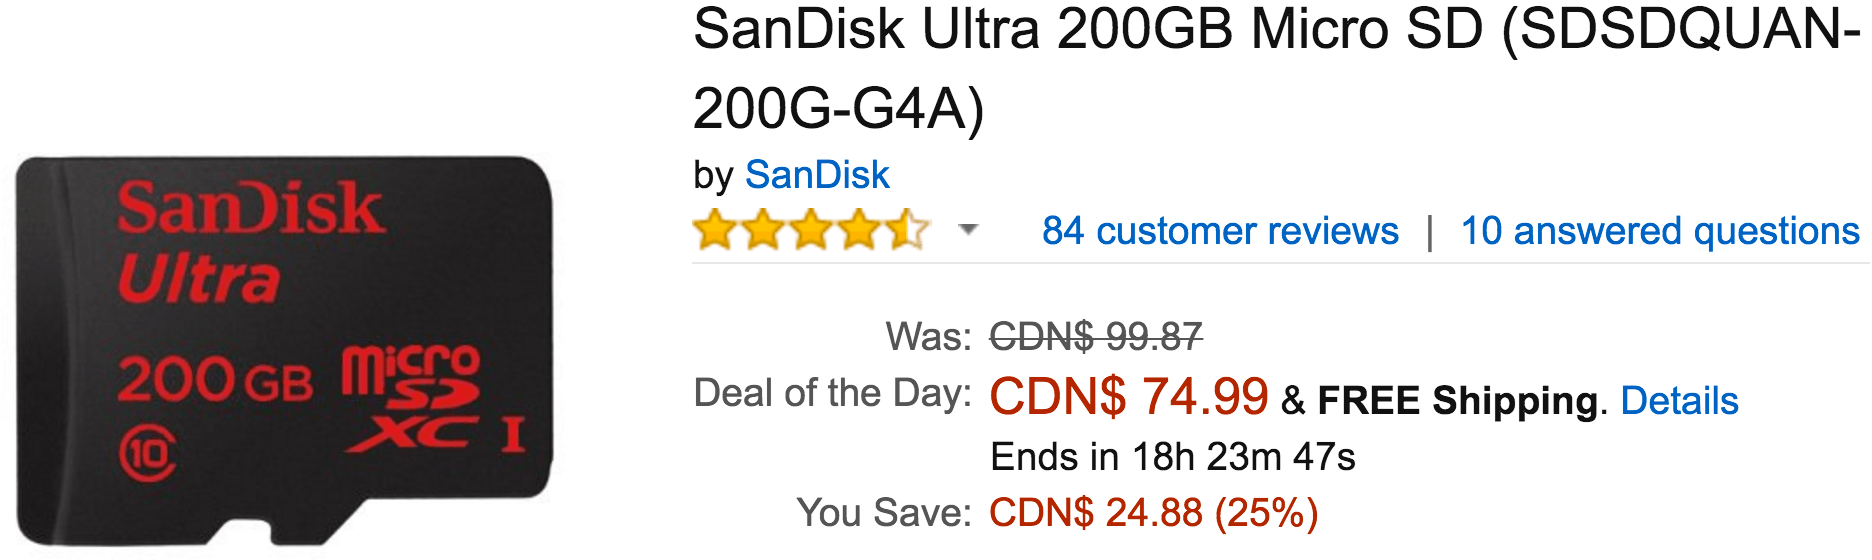The image size is (1872, 560).
Task: Open the 10 answered questions link
Action: click(x=1660, y=231)
